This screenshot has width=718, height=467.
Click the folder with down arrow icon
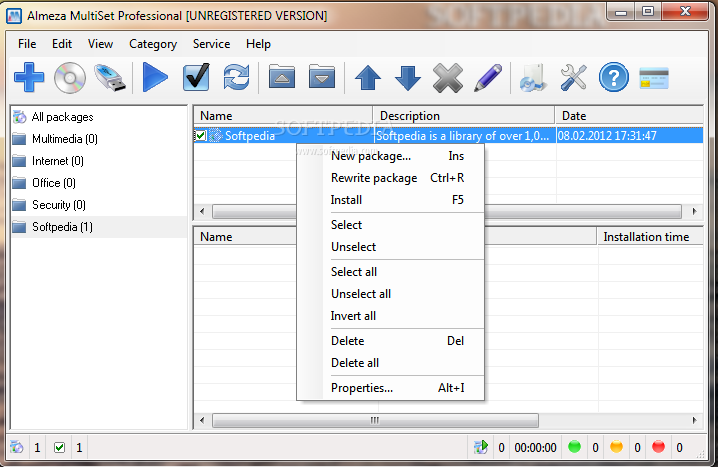coord(322,76)
